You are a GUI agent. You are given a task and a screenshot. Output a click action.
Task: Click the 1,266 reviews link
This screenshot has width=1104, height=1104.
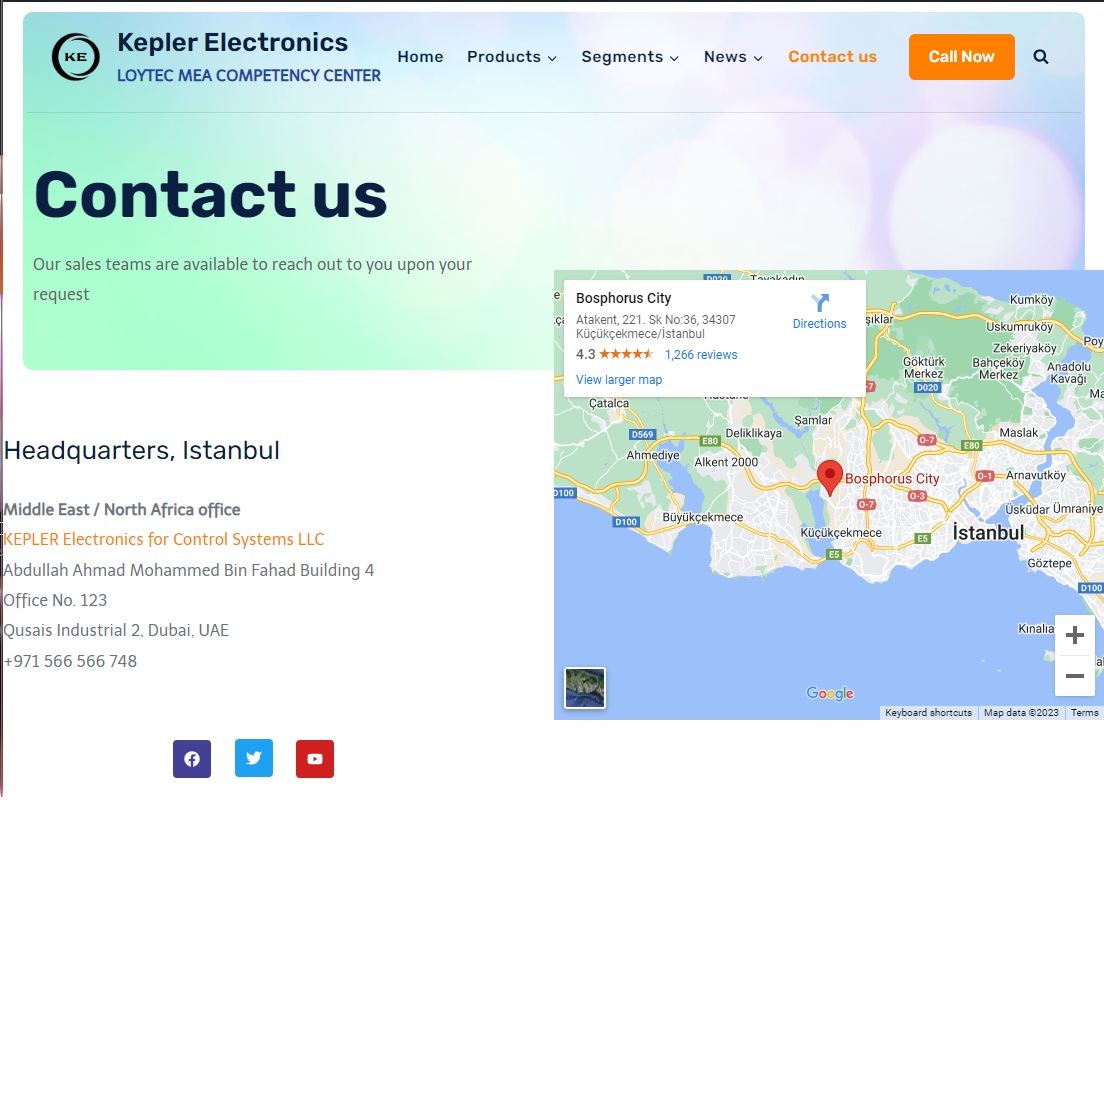pos(701,354)
